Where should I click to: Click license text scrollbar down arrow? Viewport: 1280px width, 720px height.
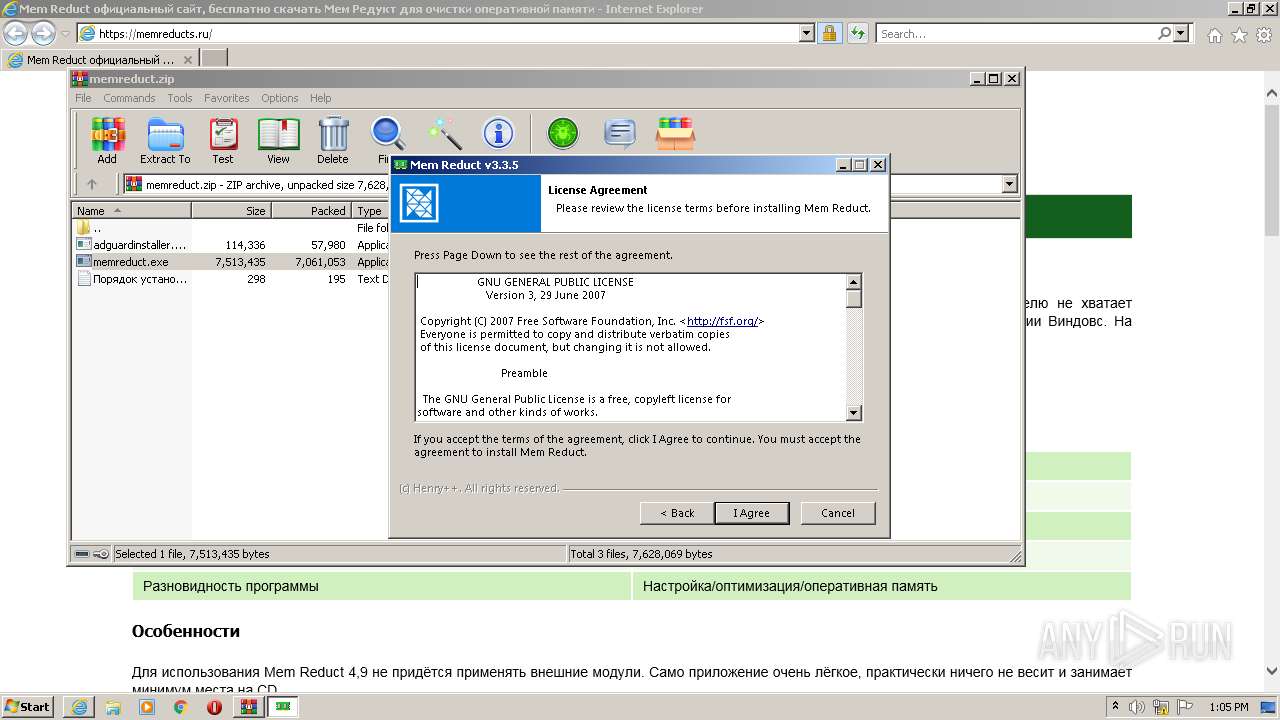(x=853, y=412)
